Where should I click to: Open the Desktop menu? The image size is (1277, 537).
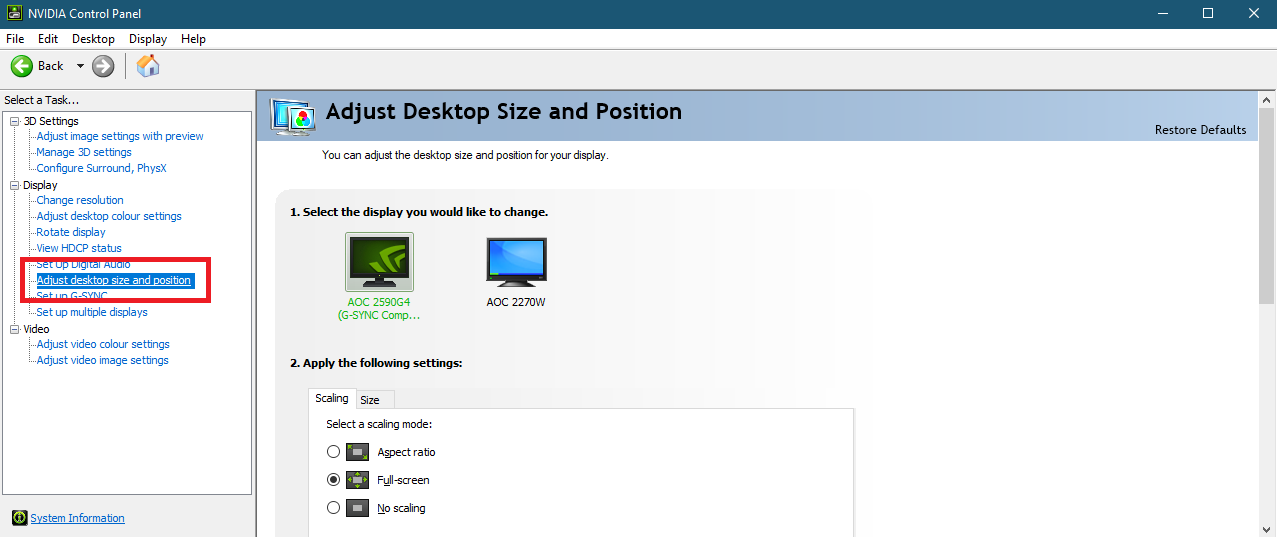click(93, 39)
